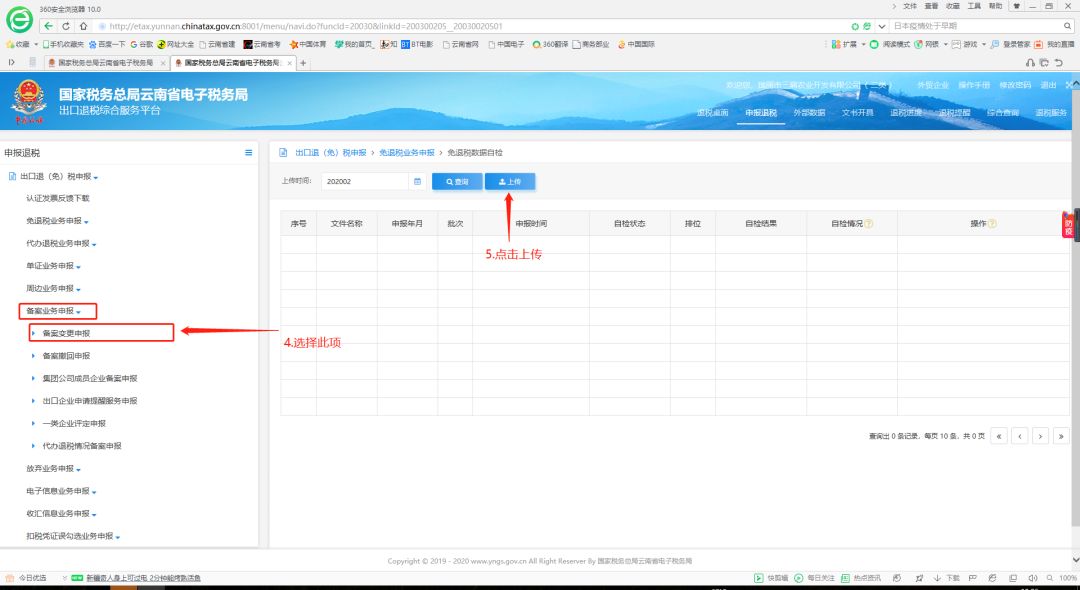Open 查看 browser menu
The image size is (1080, 590).
(x=931, y=6)
